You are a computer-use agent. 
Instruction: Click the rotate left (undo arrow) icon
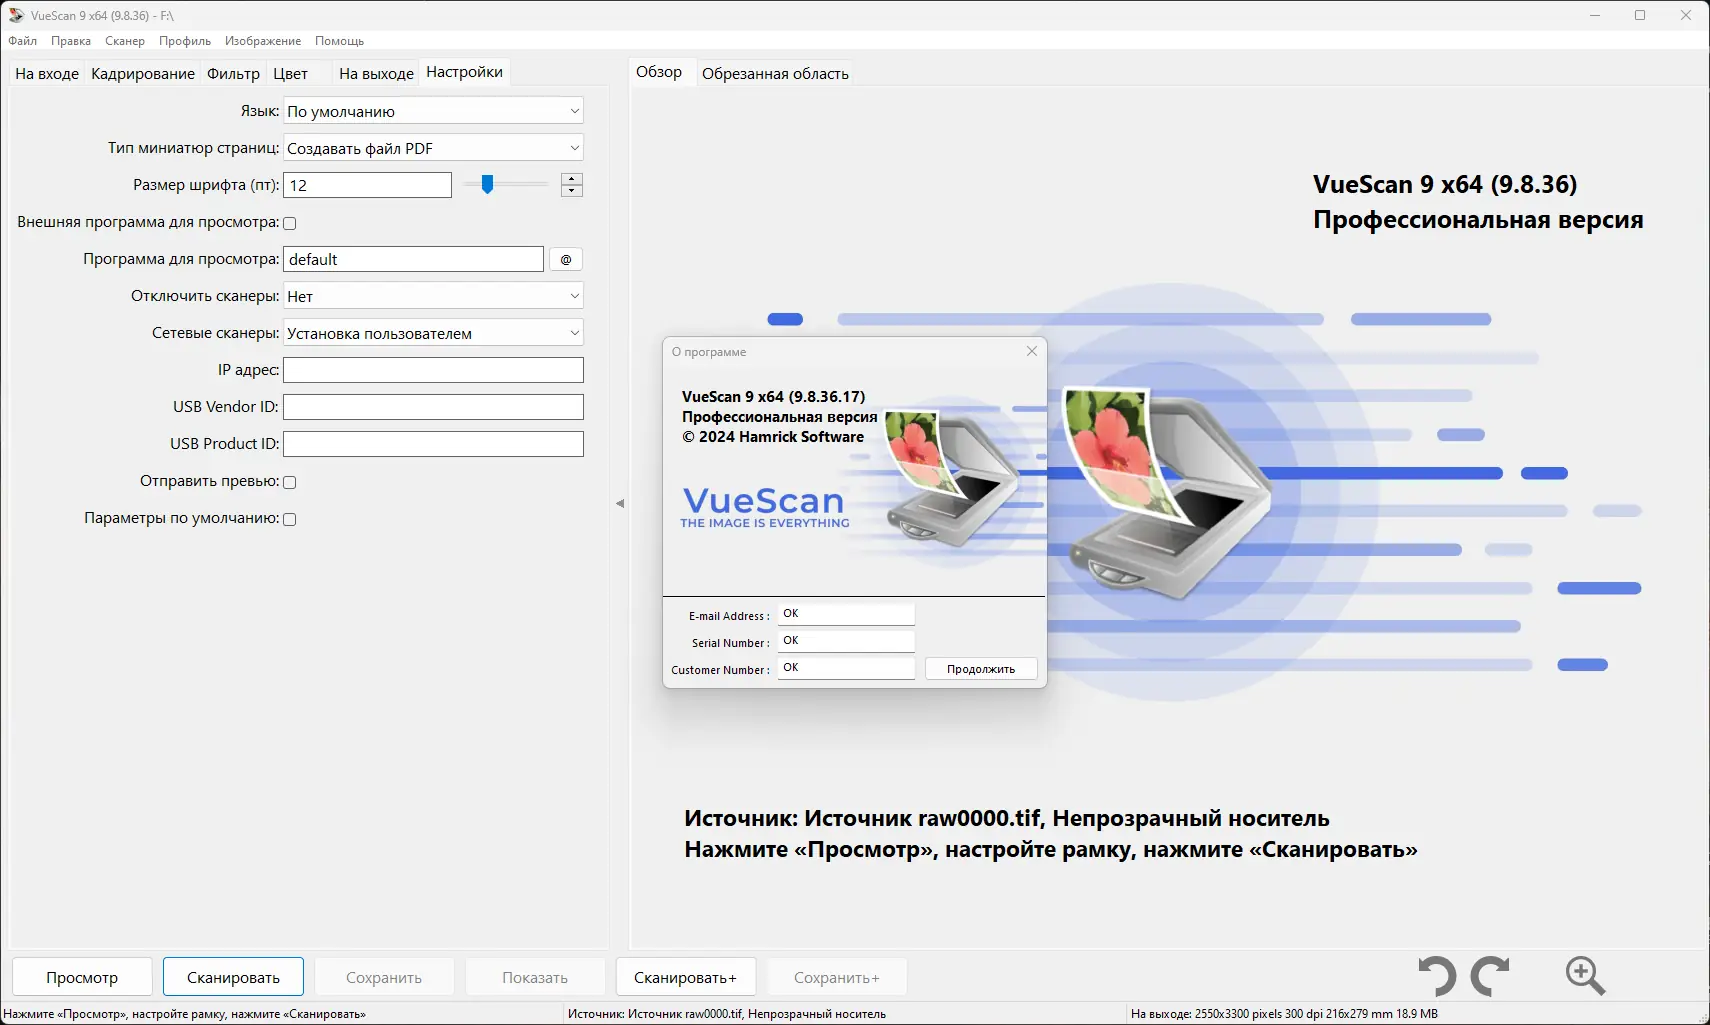pos(1438,976)
